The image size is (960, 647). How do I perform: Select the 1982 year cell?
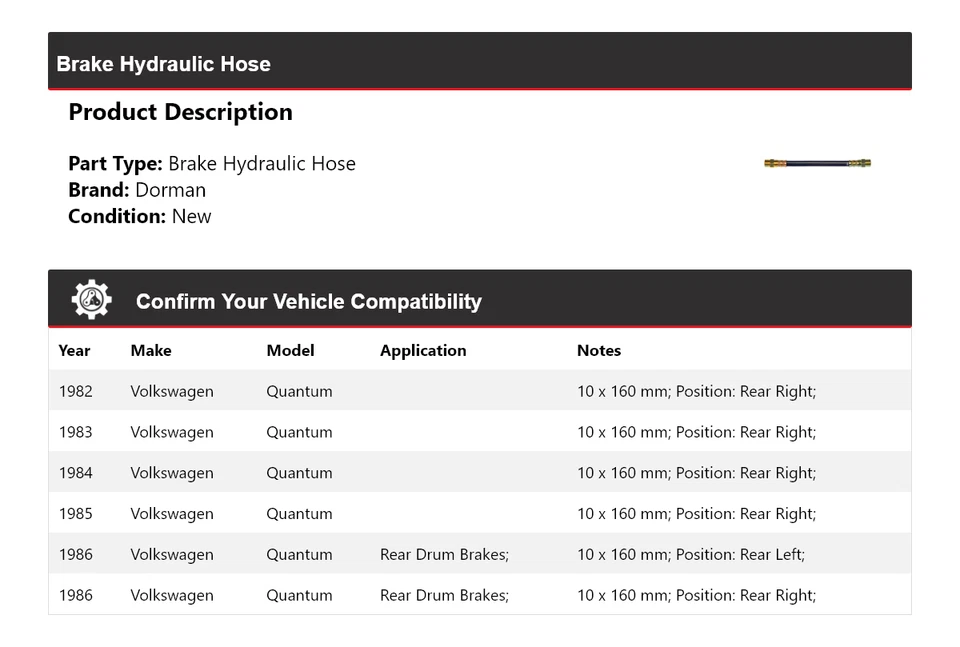coord(75,391)
